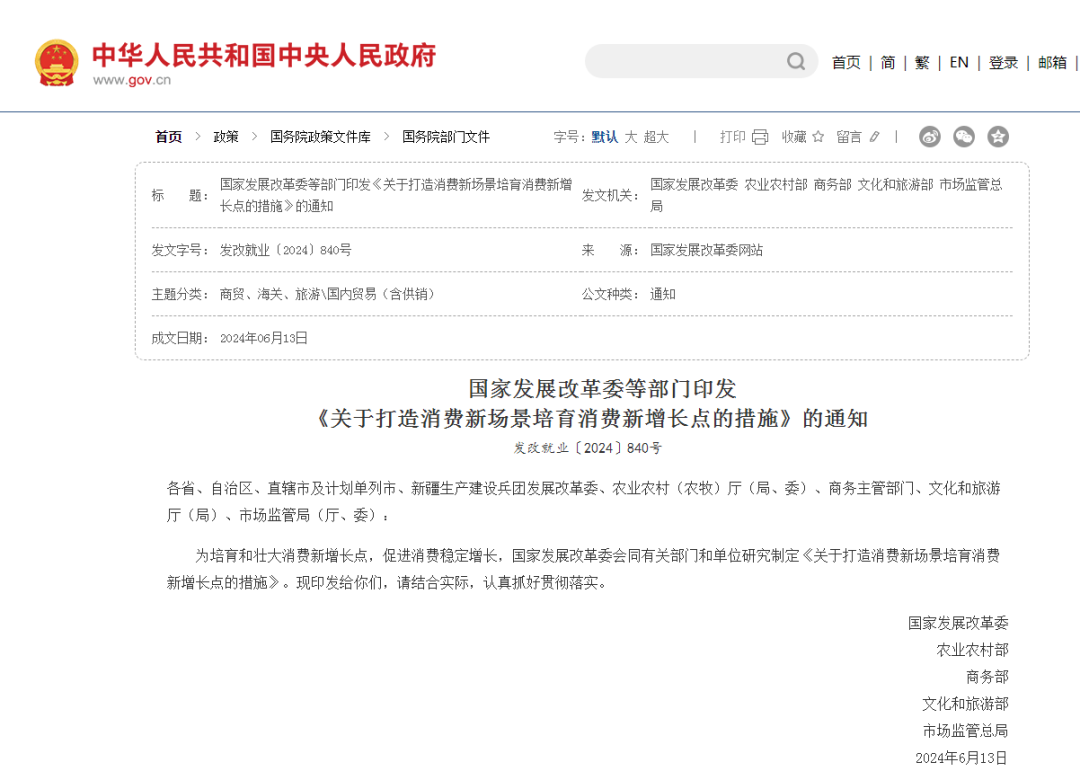Click the 字号 label

point(570,136)
